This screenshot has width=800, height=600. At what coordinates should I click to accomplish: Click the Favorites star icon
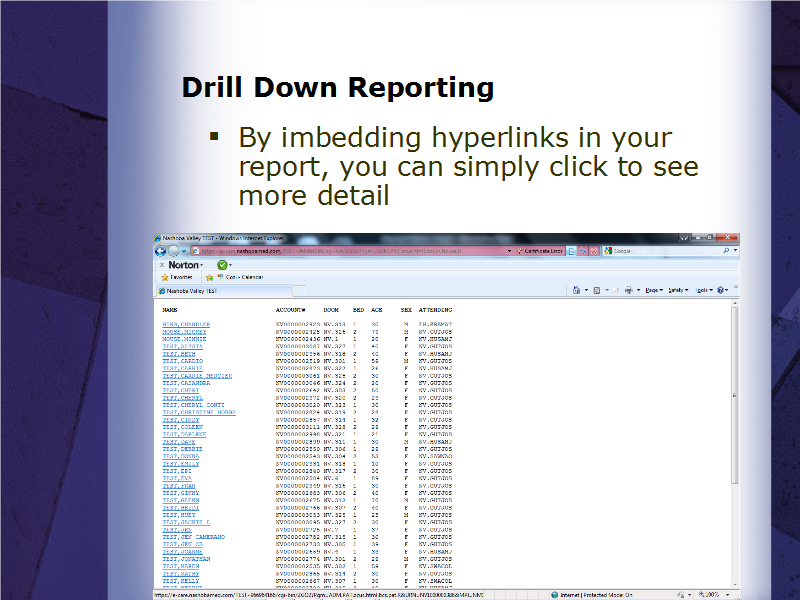click(x=165, y=275)
